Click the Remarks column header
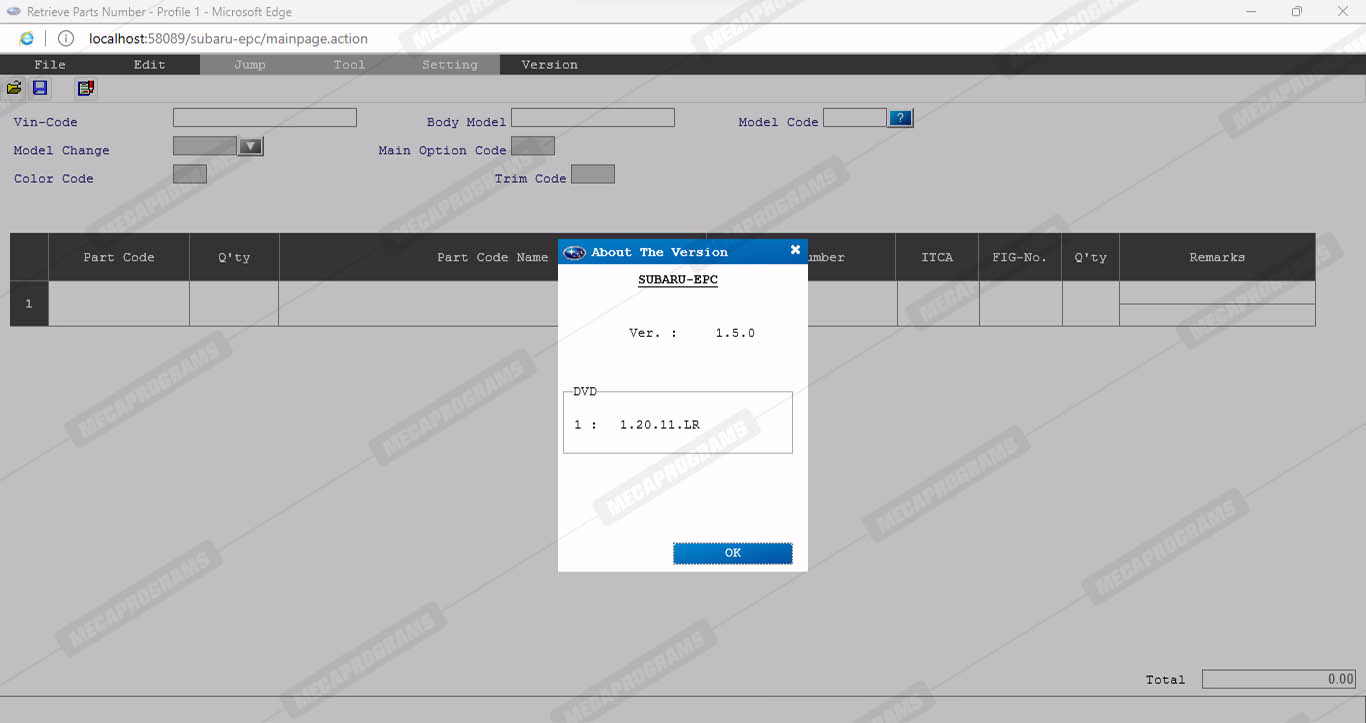 pos(1217,257)
